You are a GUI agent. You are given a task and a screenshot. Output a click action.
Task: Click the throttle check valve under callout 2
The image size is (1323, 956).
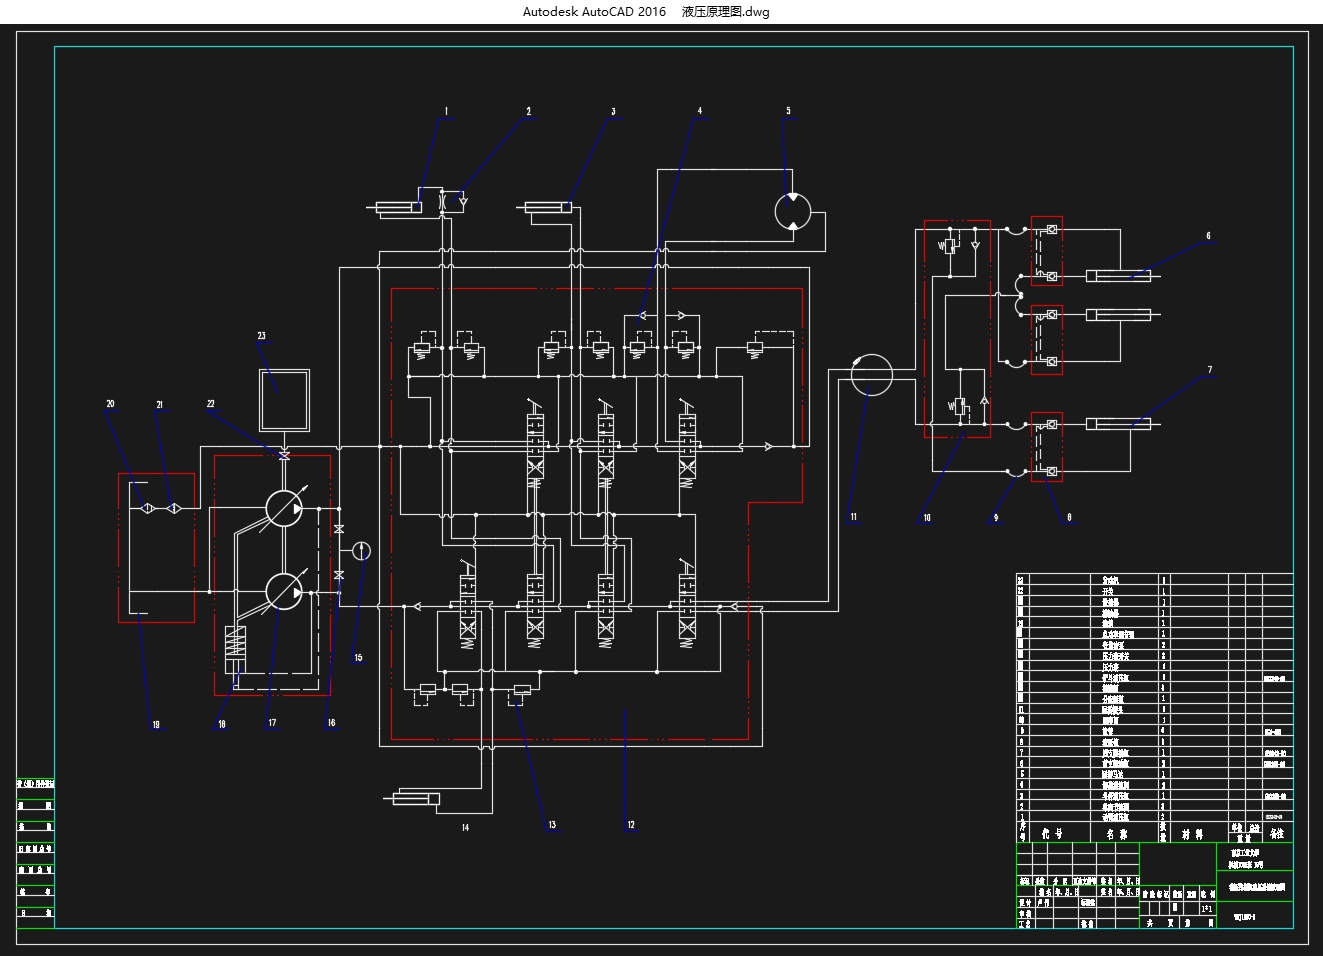point(454,200)
